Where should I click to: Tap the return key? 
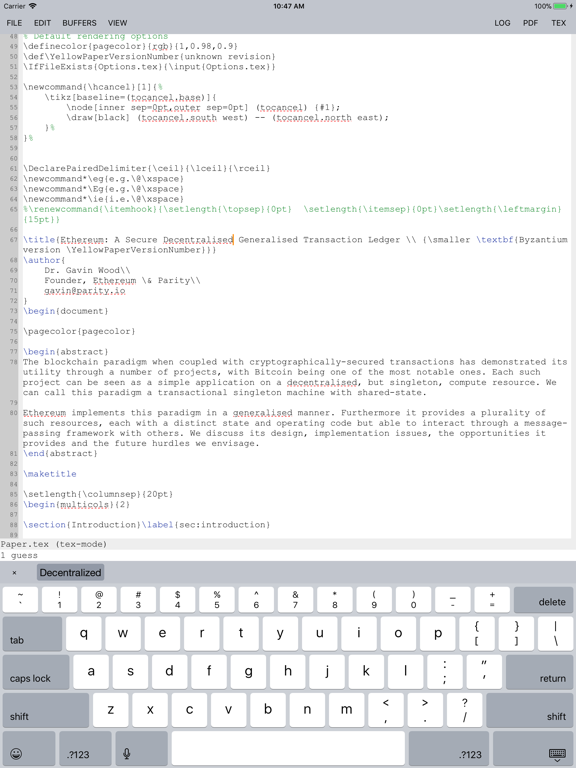[540, 672]
